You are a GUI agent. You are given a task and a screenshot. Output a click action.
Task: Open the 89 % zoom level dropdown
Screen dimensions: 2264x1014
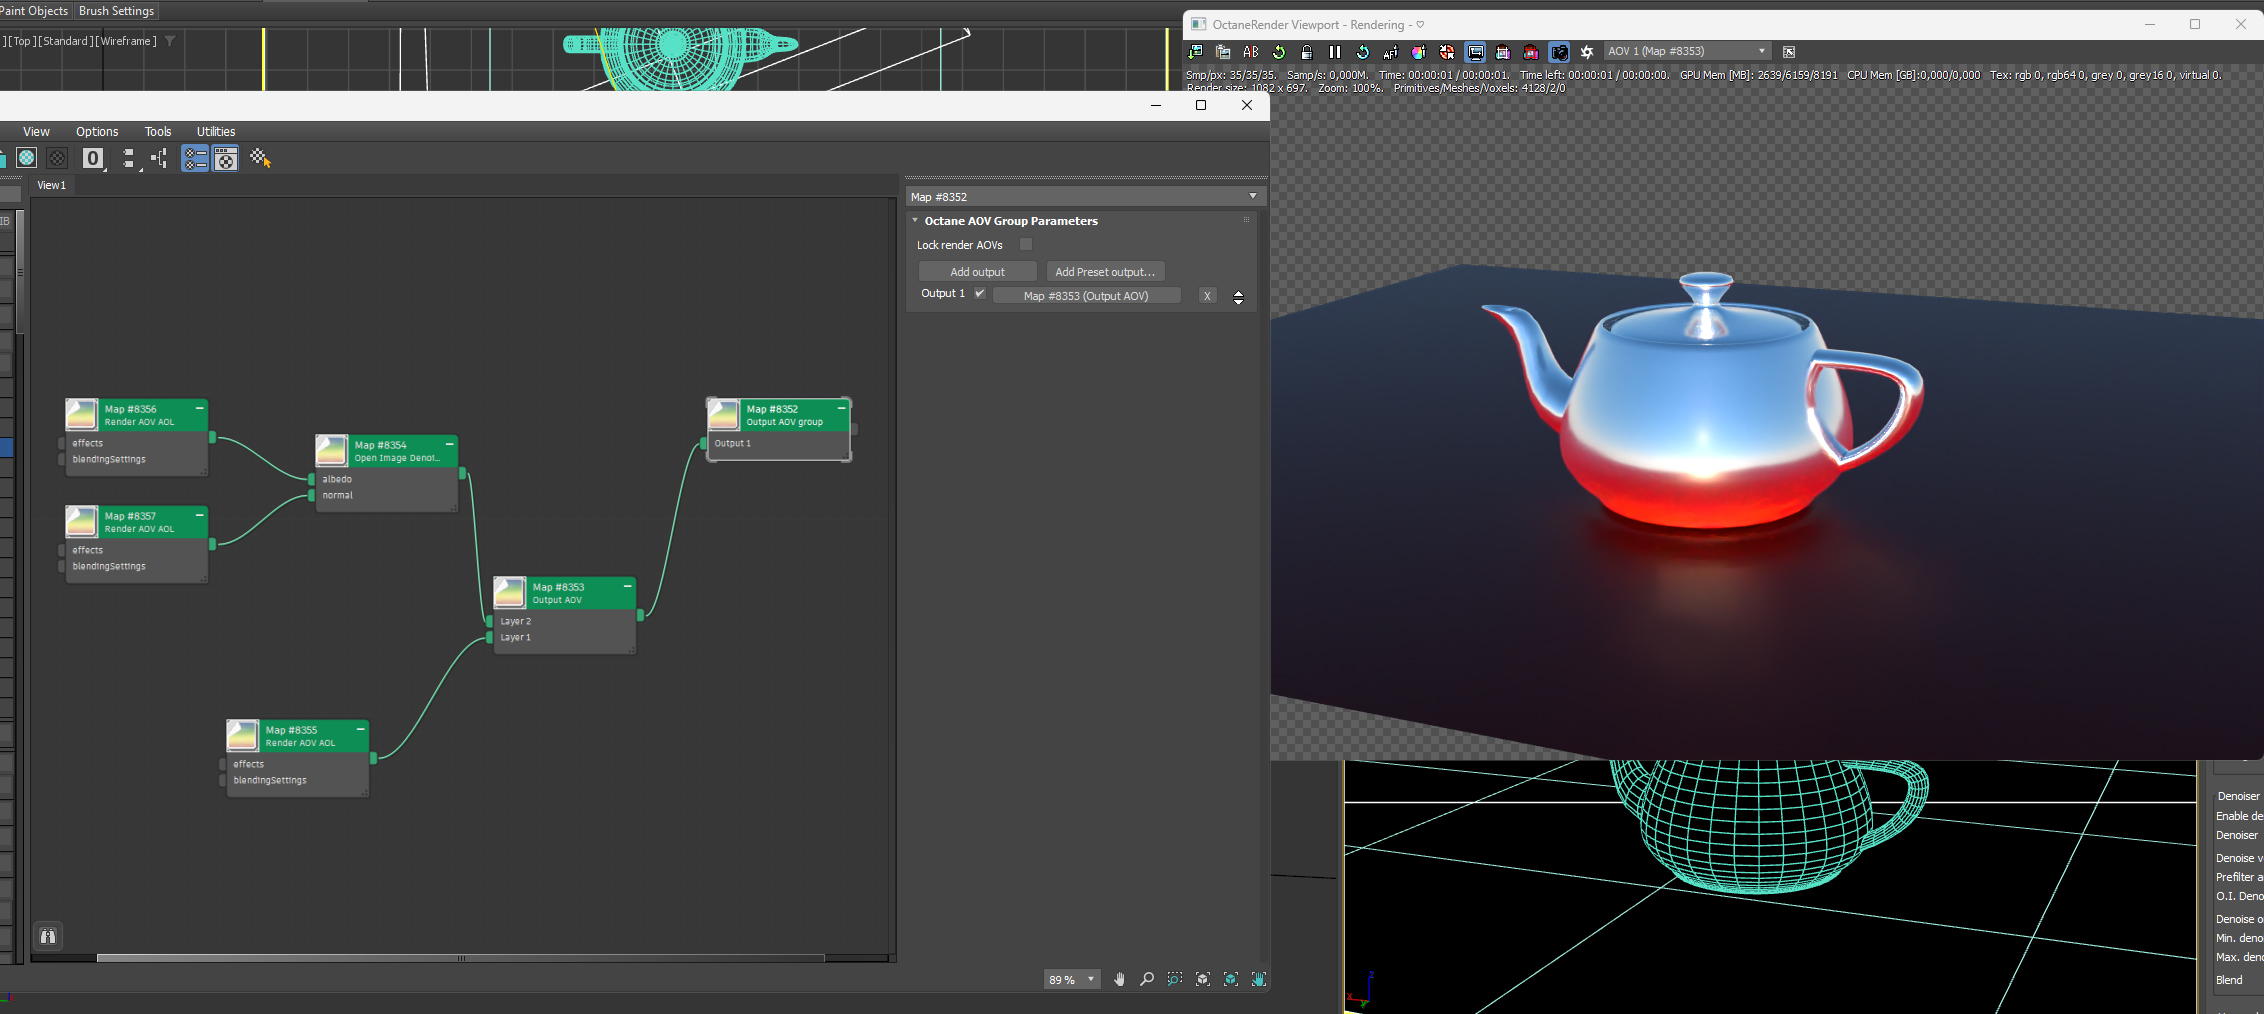tap(1072, 979)
